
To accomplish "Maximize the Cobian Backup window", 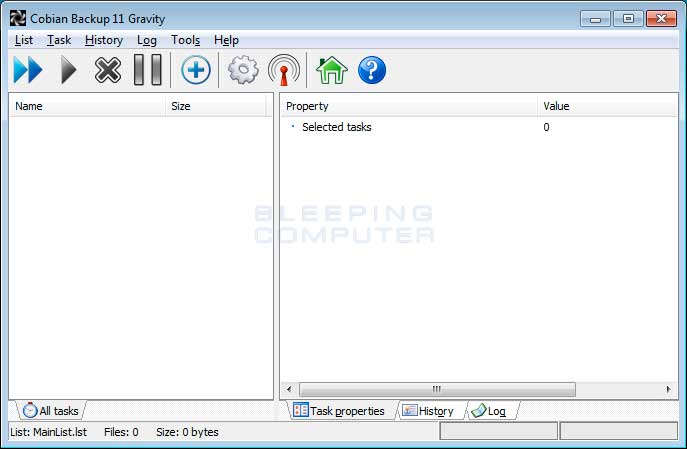I will [628, 19].
